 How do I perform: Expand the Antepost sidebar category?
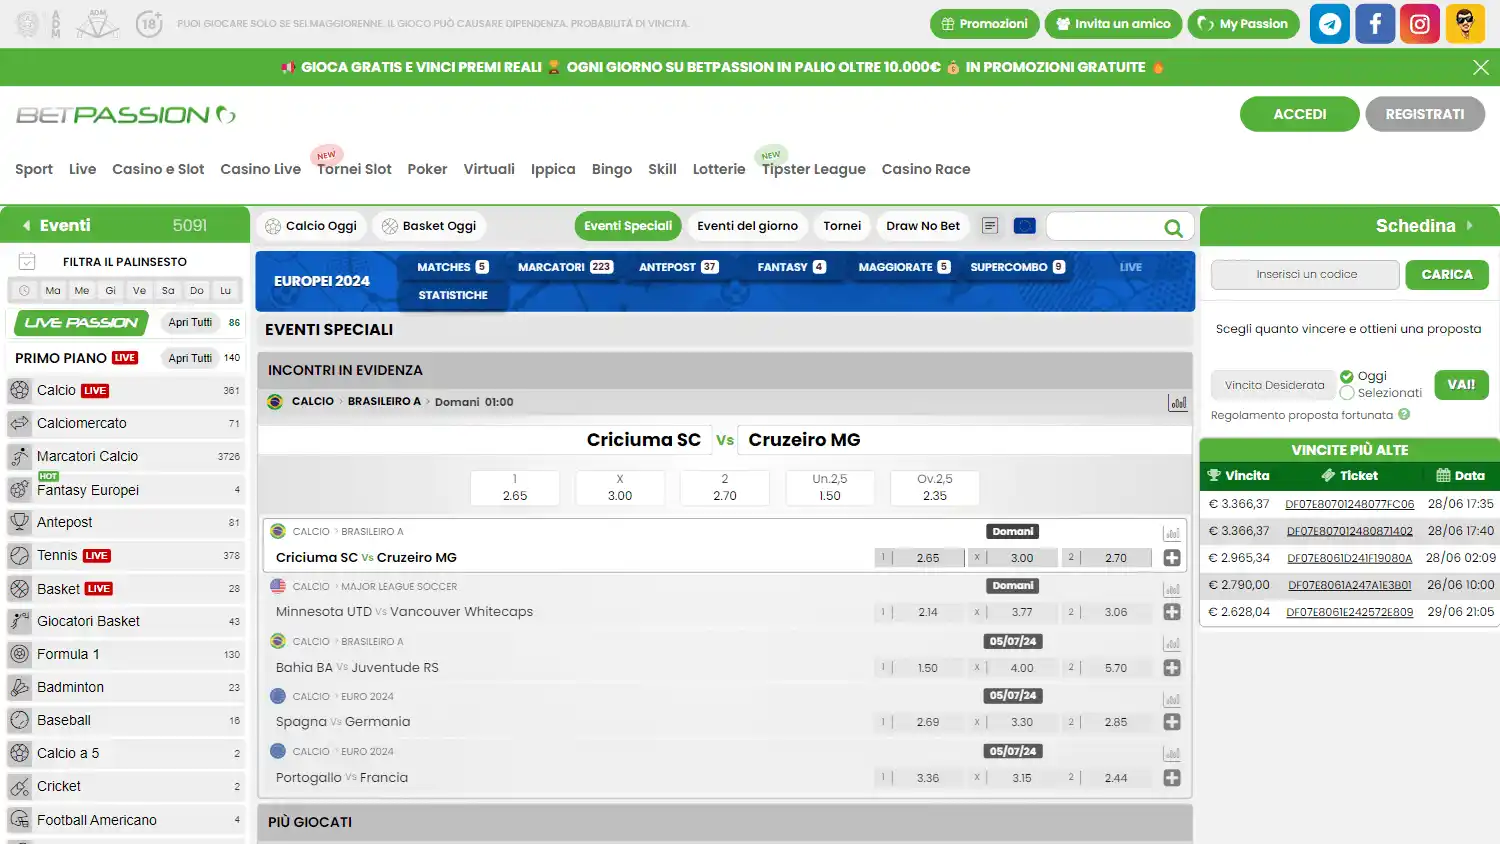pos(125,523)
